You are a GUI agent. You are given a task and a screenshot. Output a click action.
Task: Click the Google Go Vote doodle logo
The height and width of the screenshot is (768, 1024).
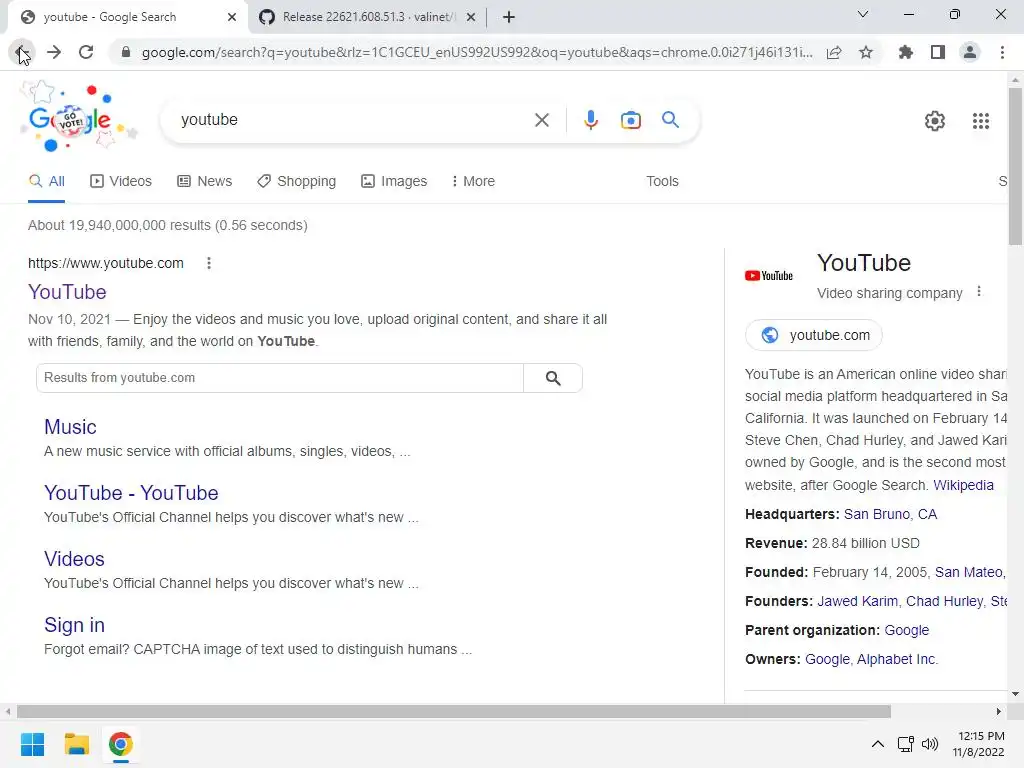pyautogui.click(x=77, y=116)
